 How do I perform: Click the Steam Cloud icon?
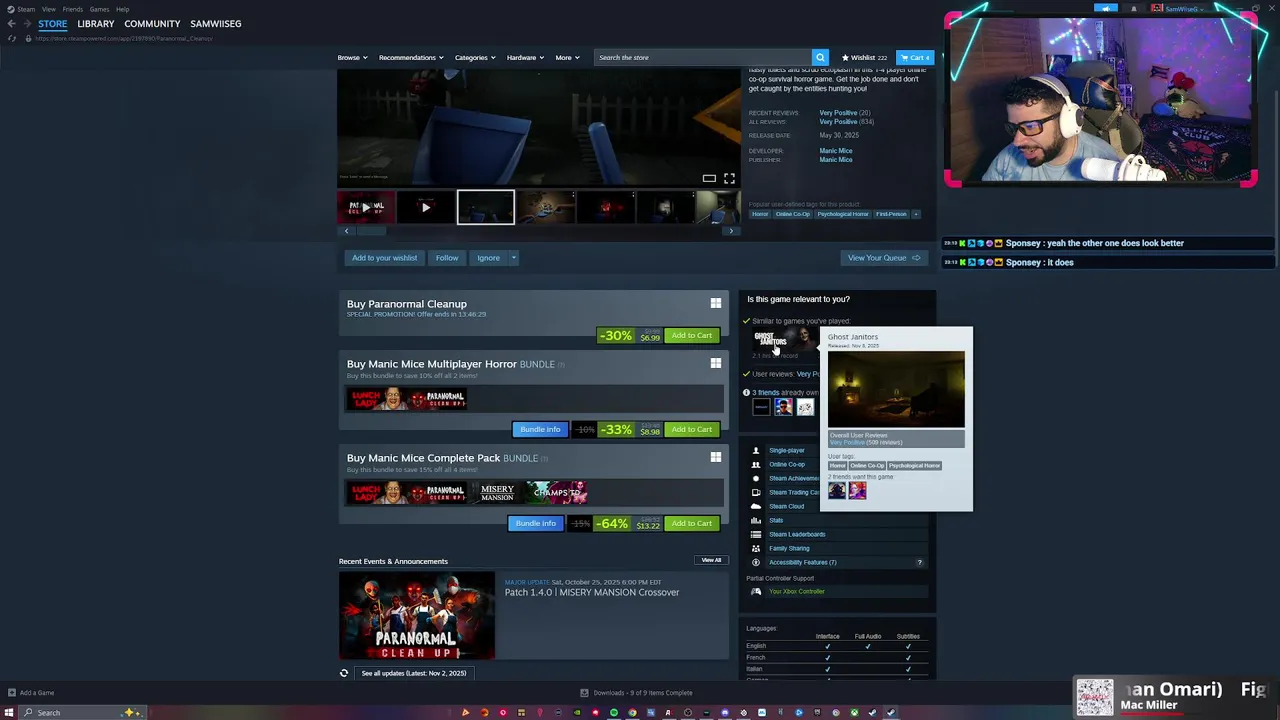click(756, 506)
